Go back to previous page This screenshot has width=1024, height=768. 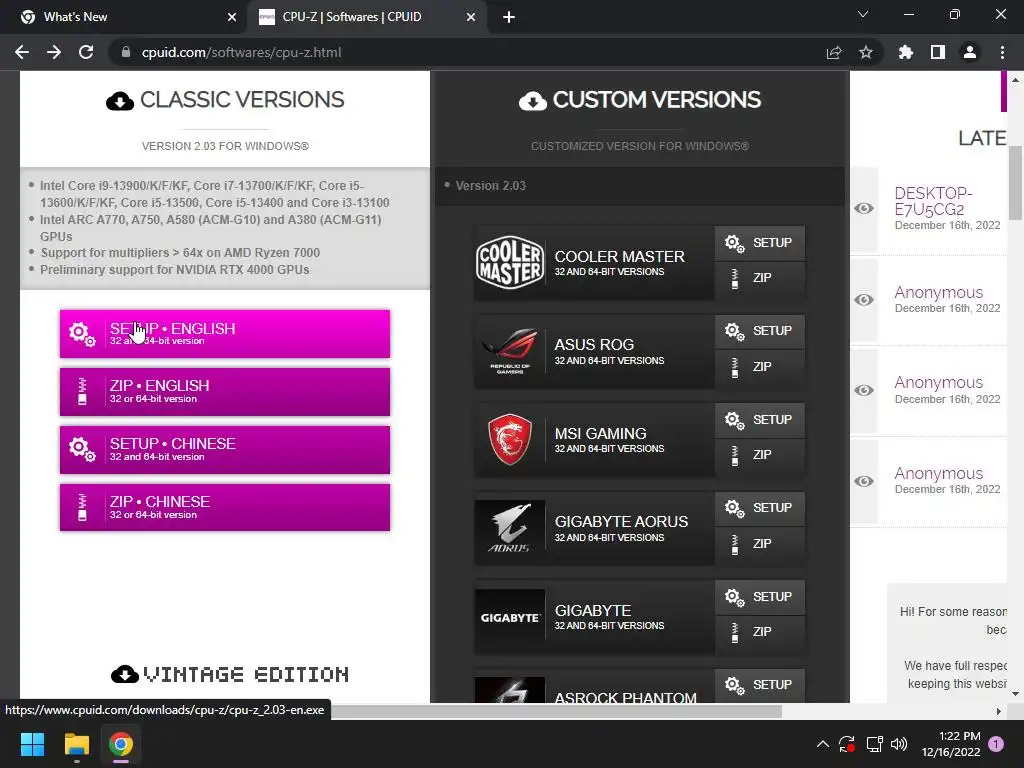[22, 52]
